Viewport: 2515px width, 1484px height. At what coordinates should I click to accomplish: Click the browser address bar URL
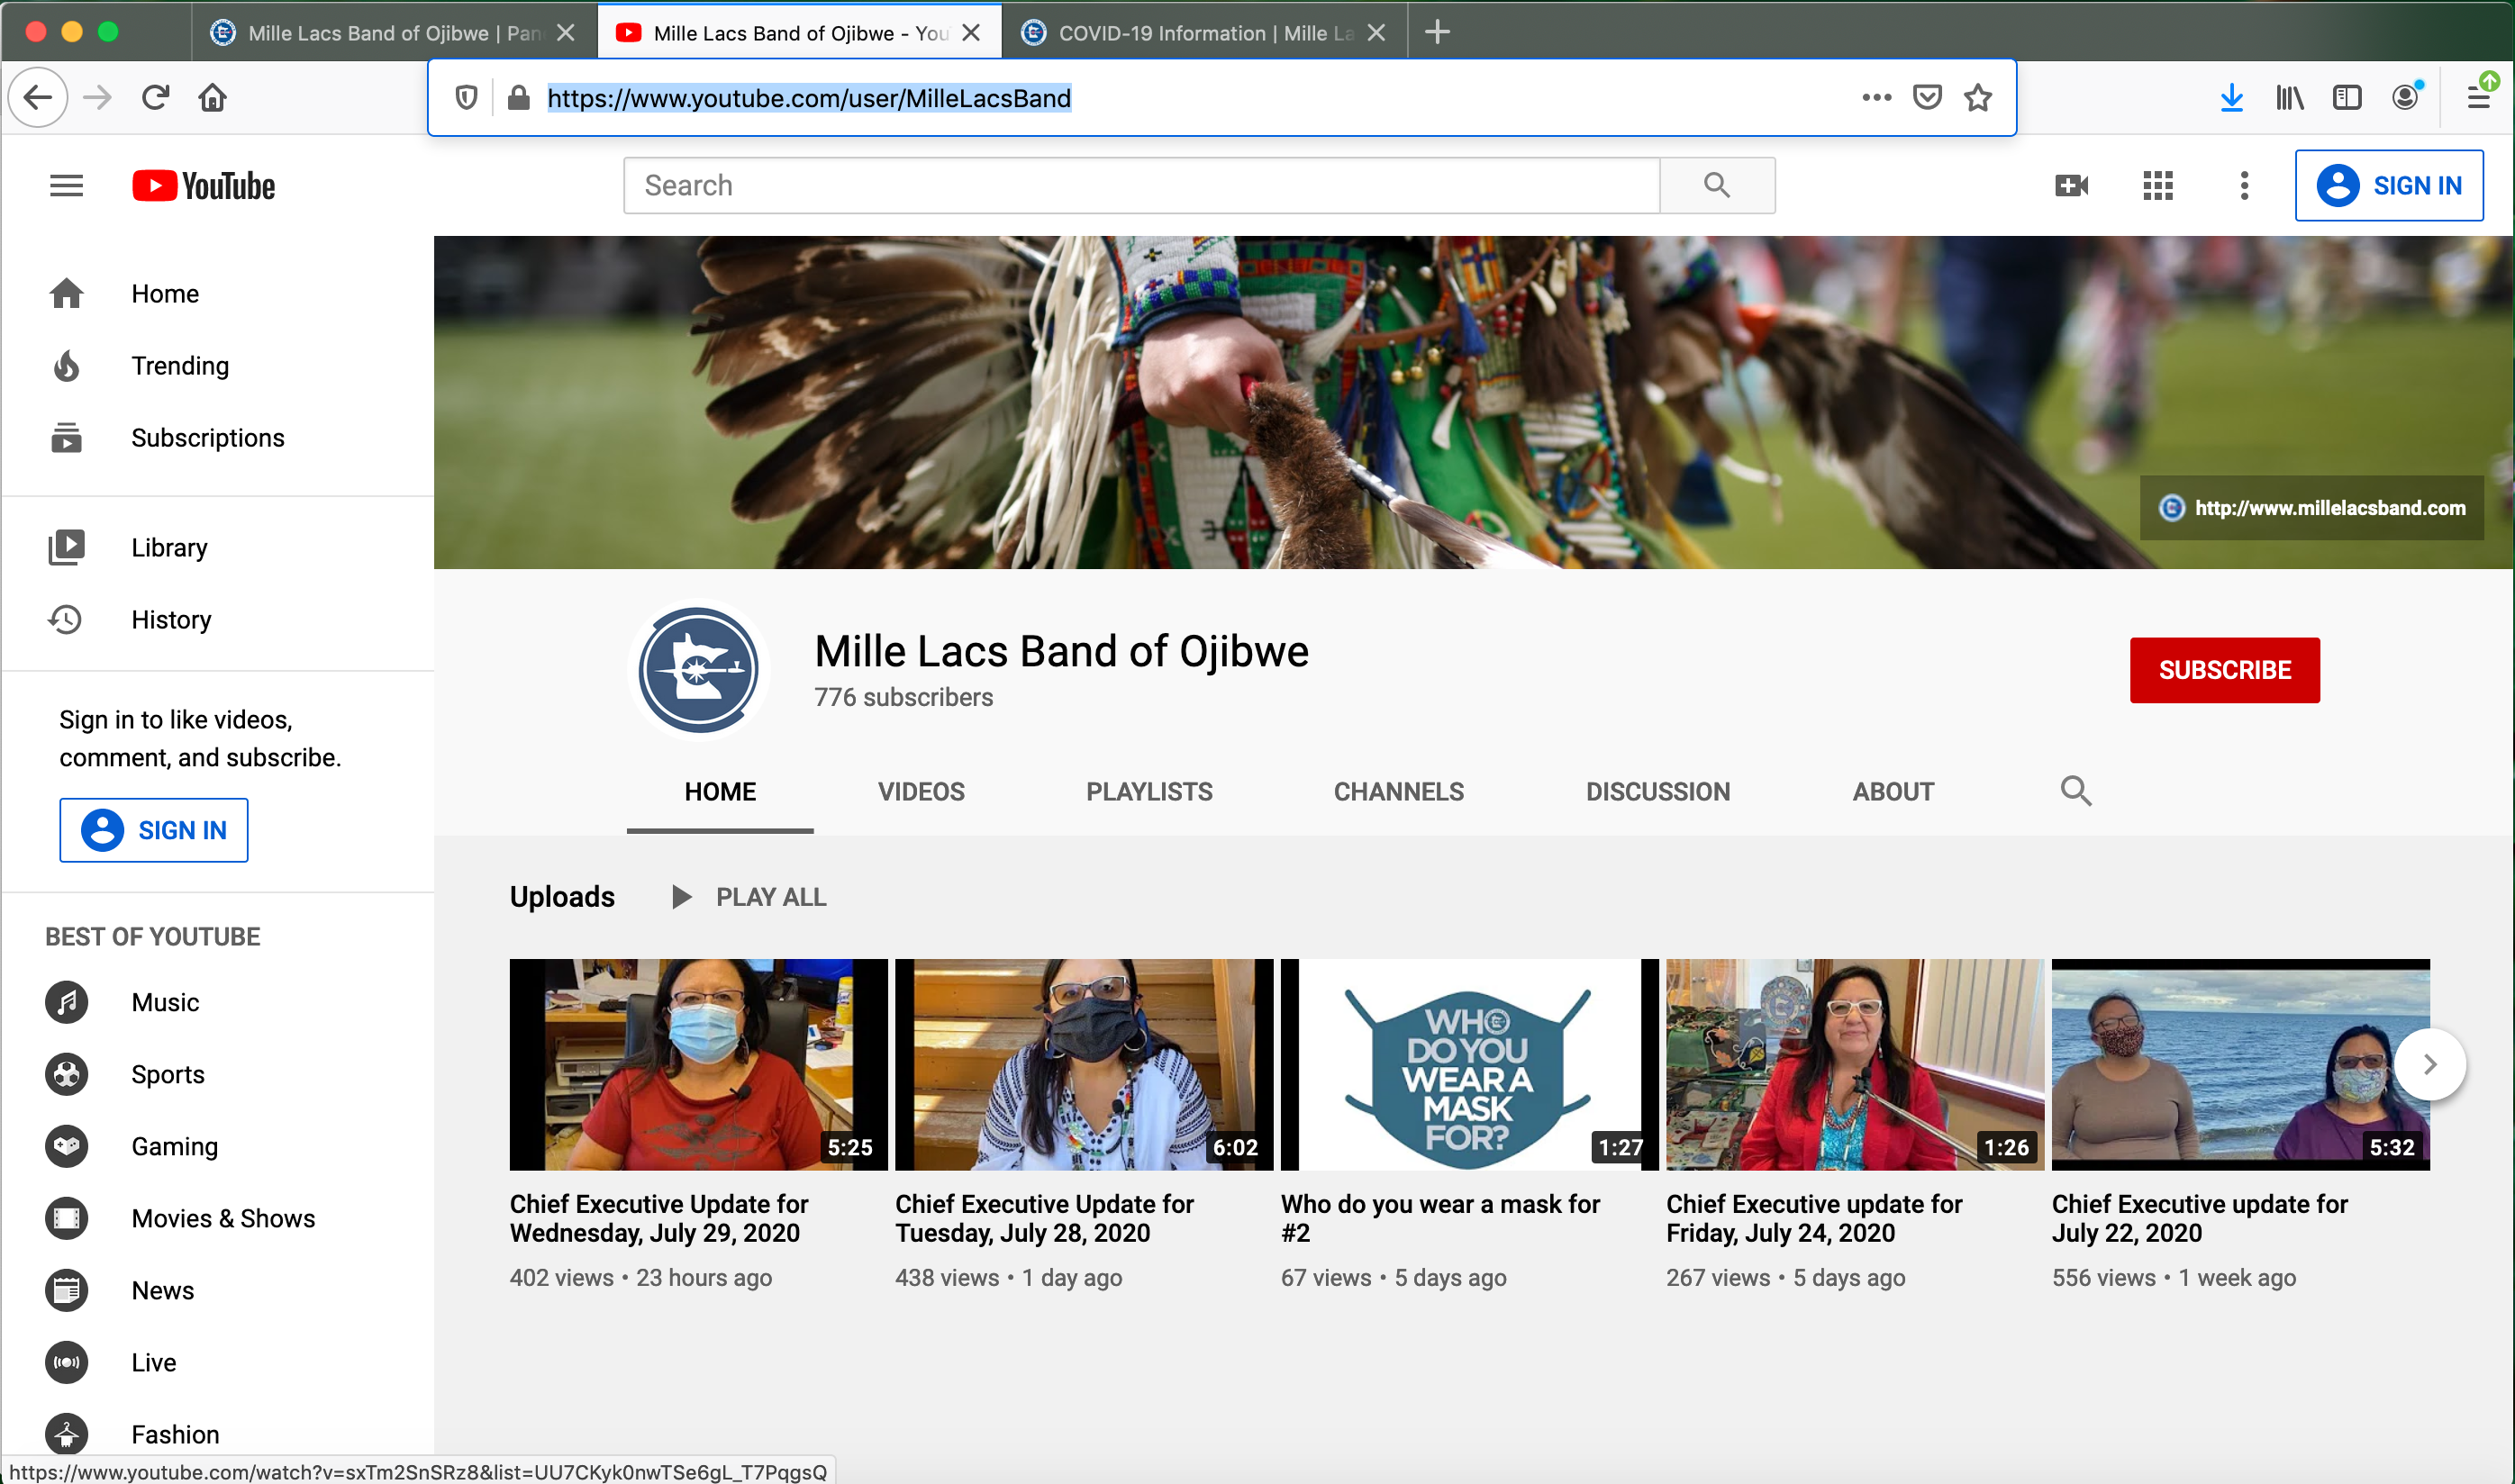click(809, 98)
